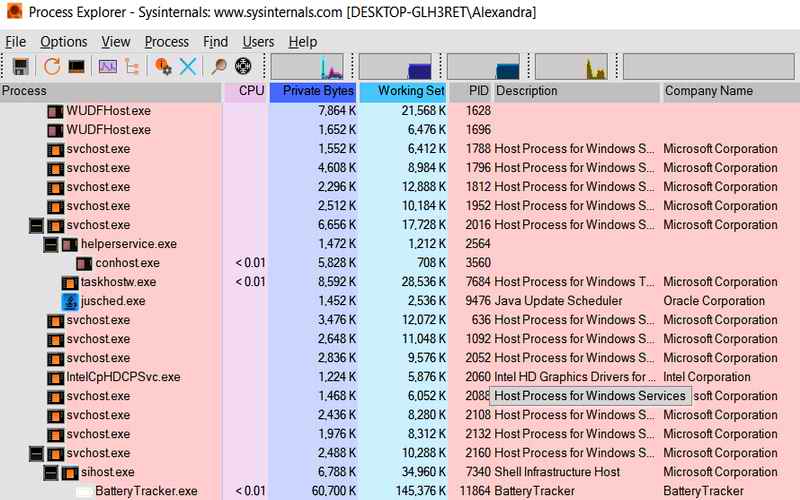Toggle the process tree view icon
Viewport: 800px width, 500px height.
click(132, 67)
